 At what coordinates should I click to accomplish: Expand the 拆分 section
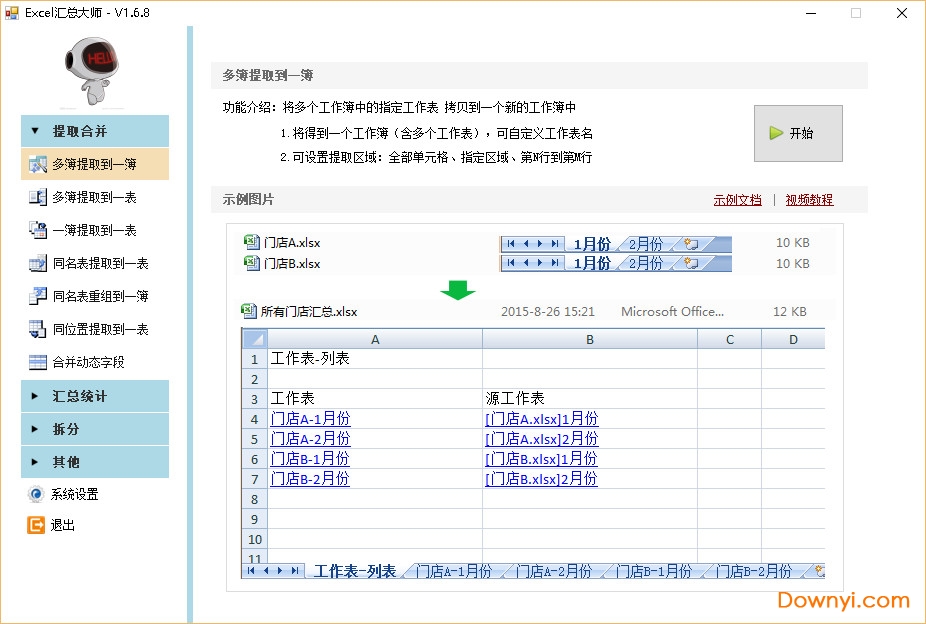(95, 428)
